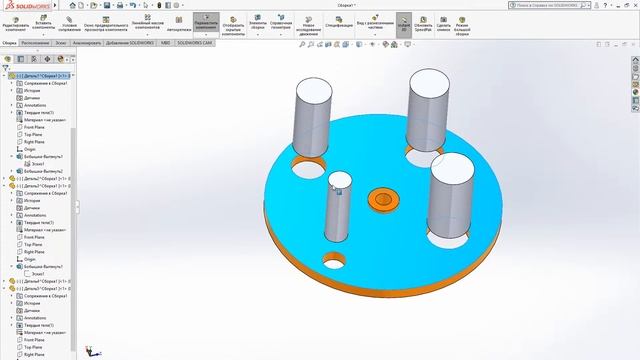The width and height of the screenshot is (640, 360).
Task: Click the help question mark button
Action: point(605,5)
